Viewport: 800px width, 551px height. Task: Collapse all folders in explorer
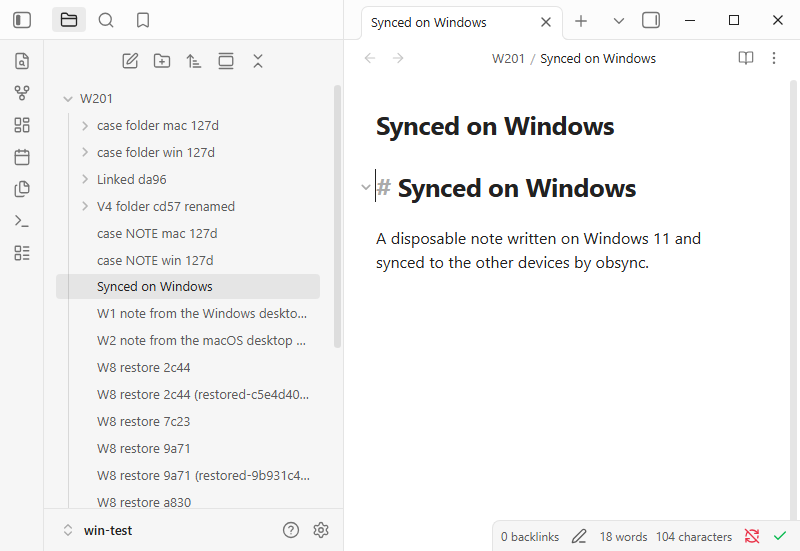(258, 61)
